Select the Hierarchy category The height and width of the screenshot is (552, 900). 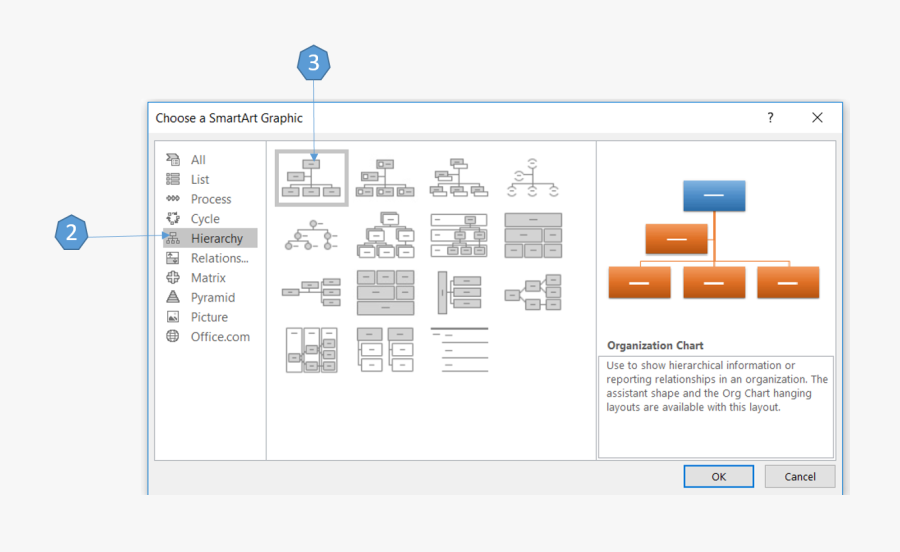pos(210,238)
